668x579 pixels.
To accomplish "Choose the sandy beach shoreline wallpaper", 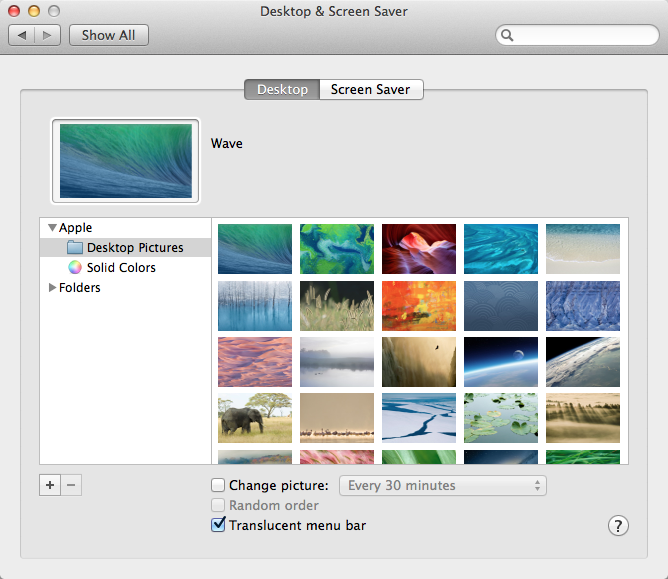I will tap(583, 249).
